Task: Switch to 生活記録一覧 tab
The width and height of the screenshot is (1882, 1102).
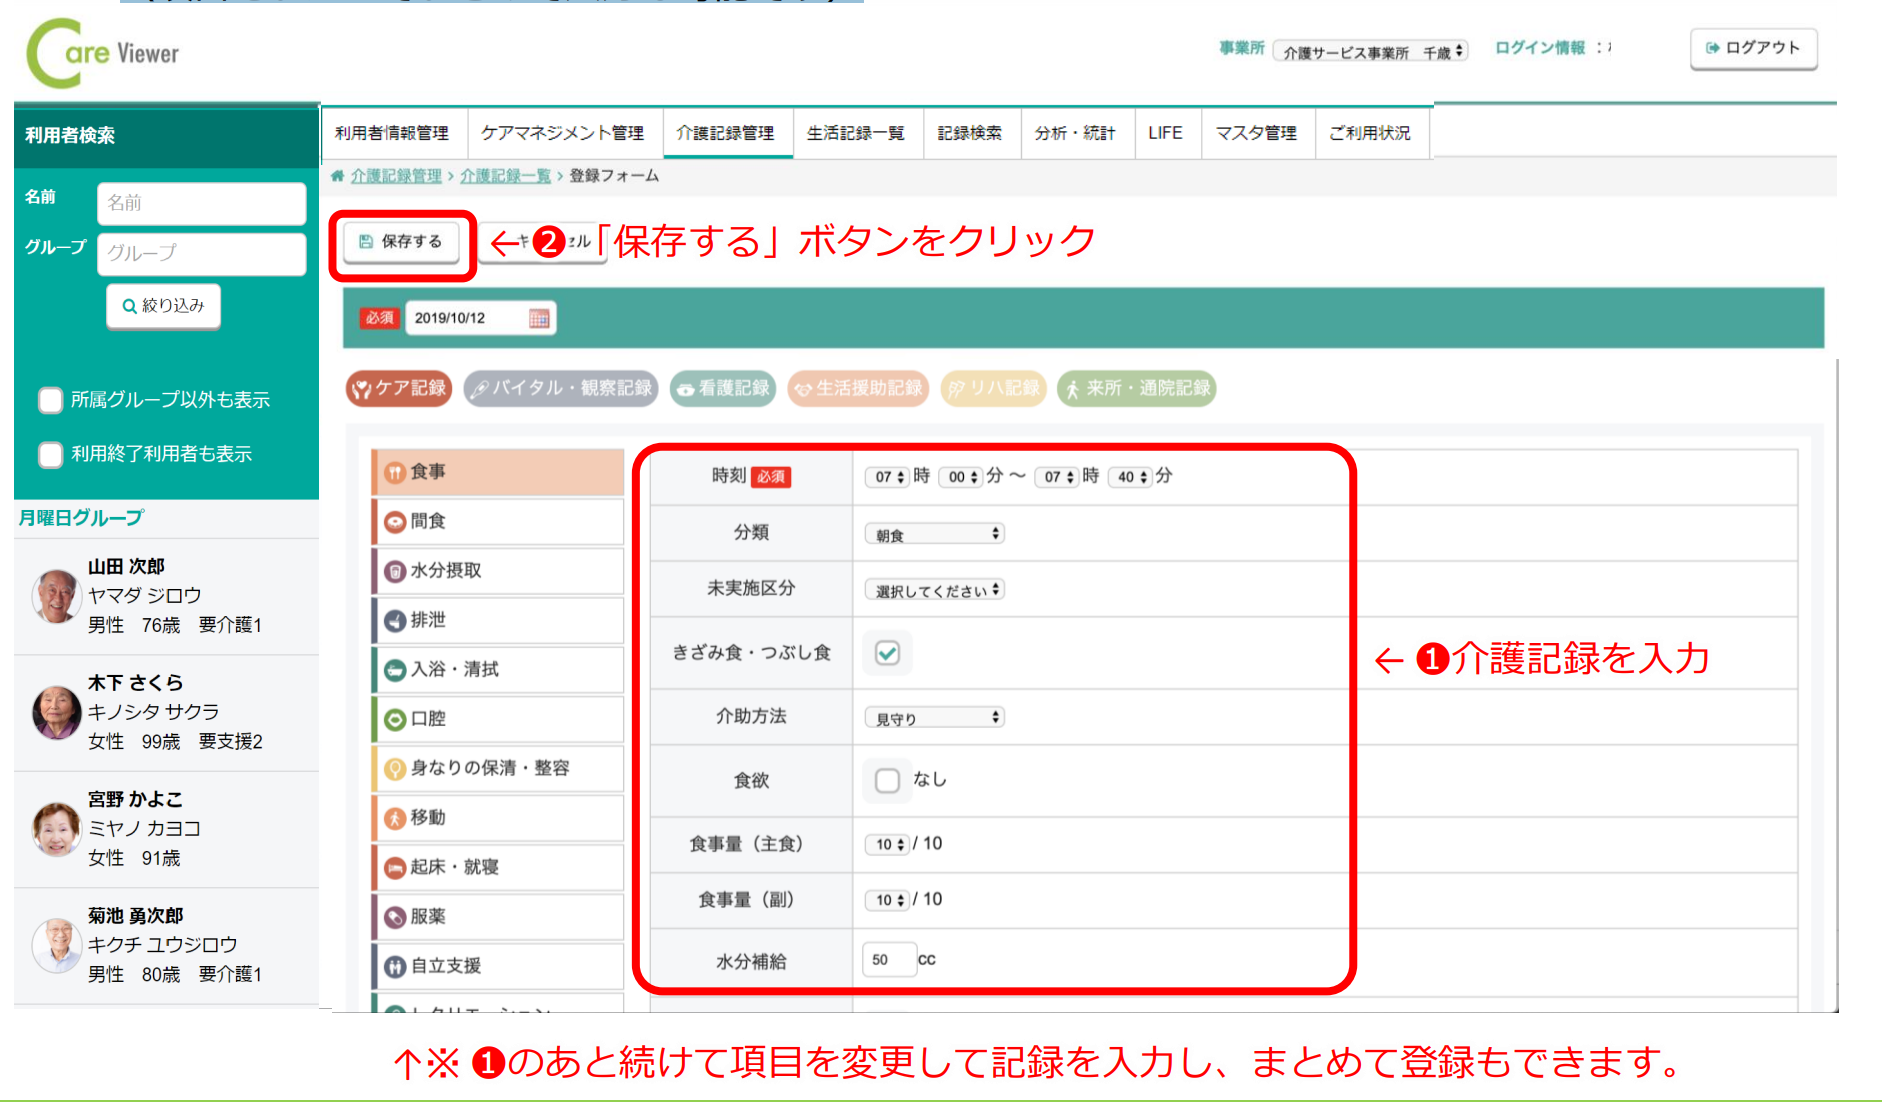Action: [856, 133]
